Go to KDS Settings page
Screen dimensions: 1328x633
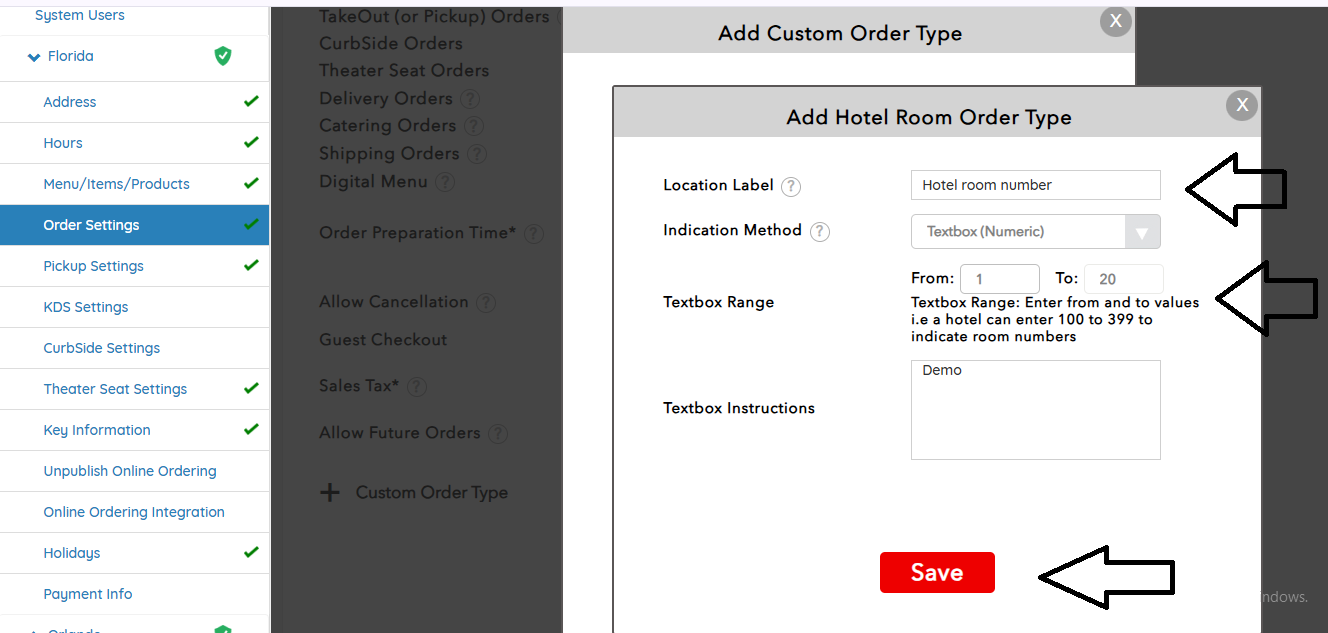click(85, 307)
